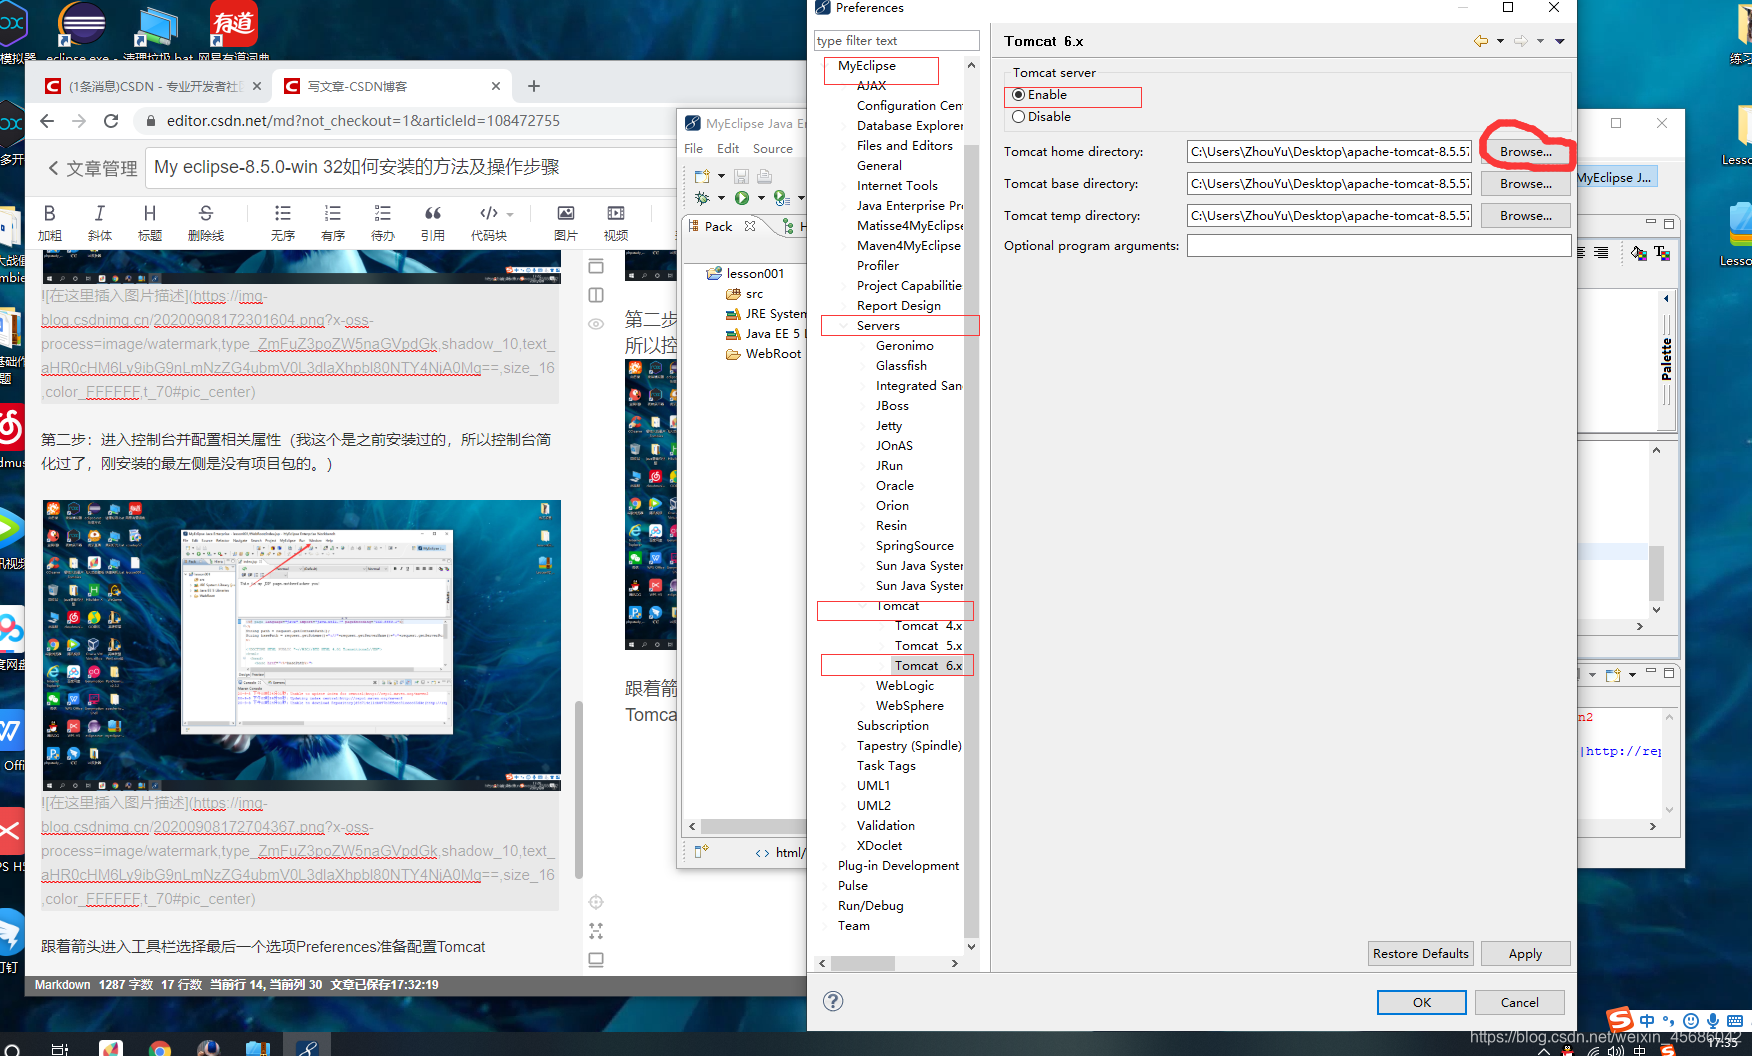Click the Preferences back navigation arrow

pos(1480,41)
